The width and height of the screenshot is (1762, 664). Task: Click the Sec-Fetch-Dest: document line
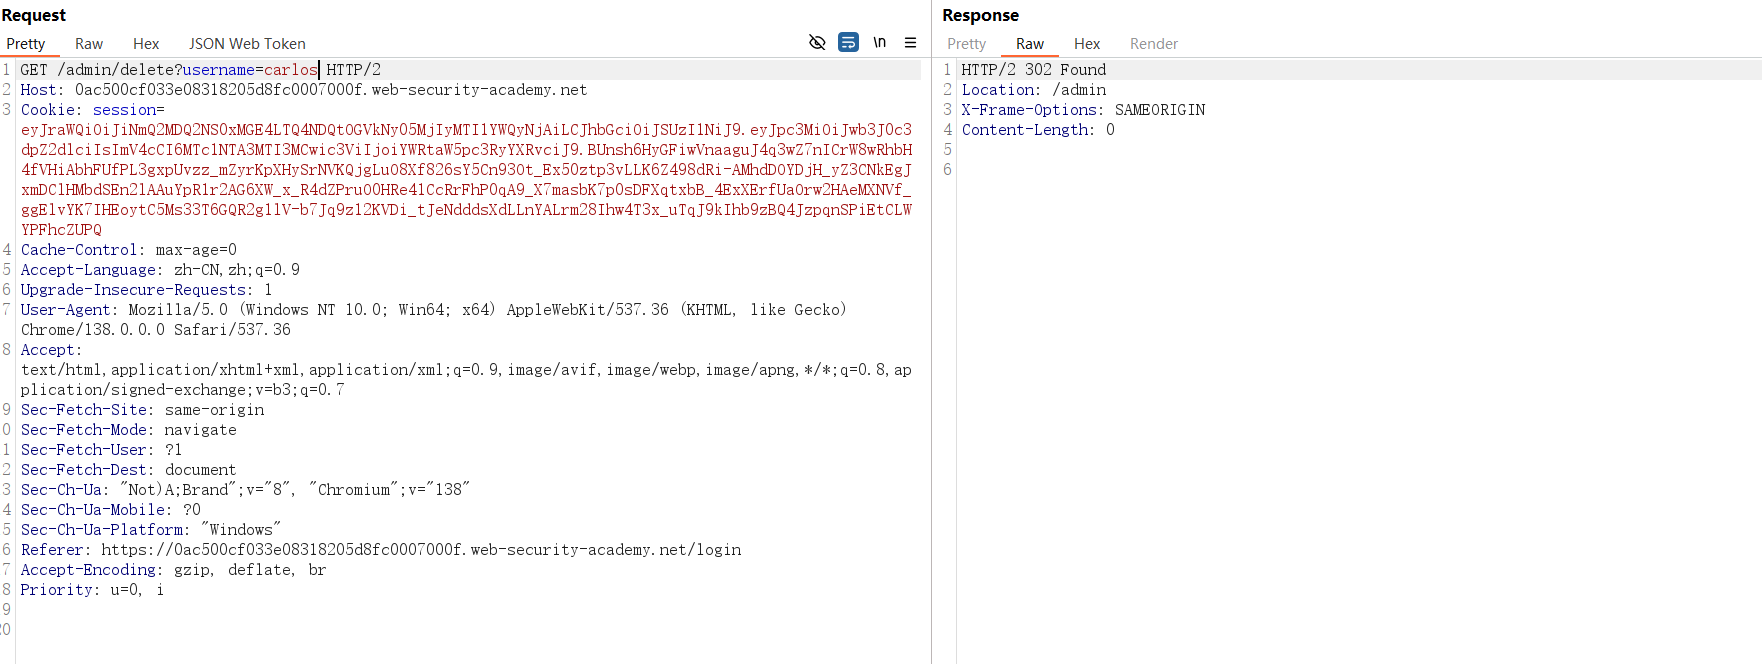(x=129, y=470)
